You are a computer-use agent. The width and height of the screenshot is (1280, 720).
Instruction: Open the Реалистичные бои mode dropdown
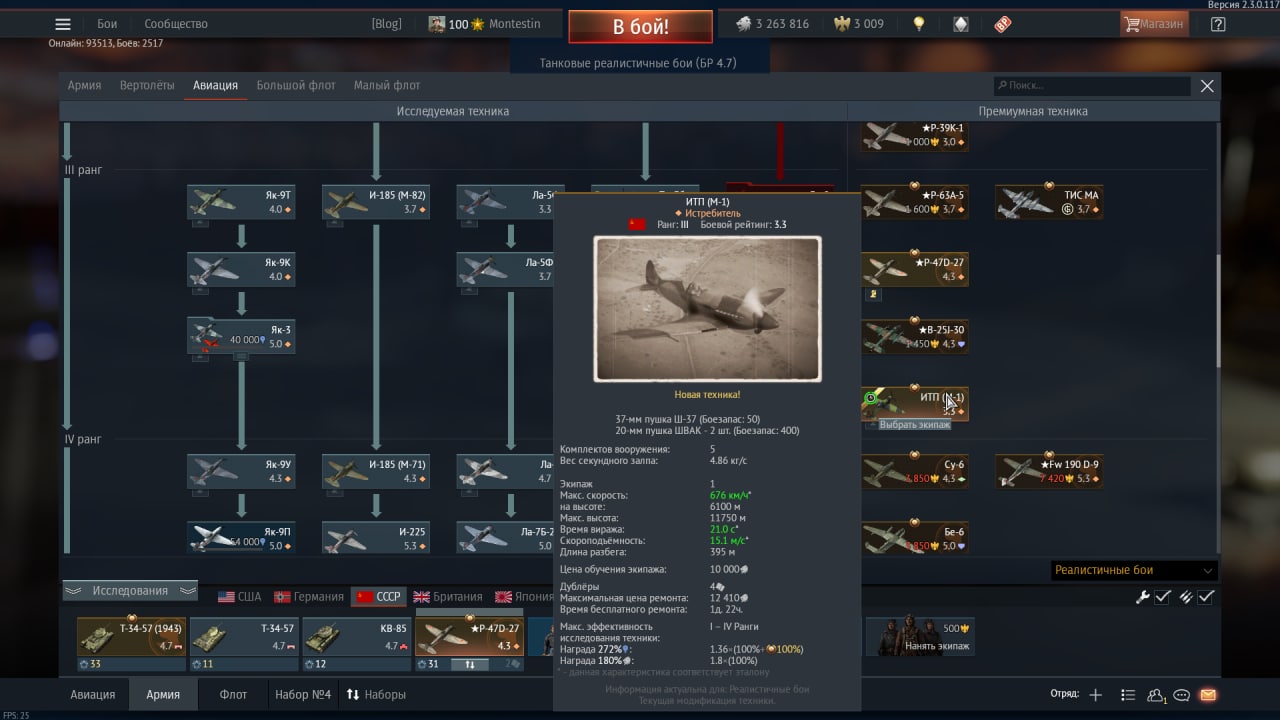pyautogui.click(x=1134, y=570)
